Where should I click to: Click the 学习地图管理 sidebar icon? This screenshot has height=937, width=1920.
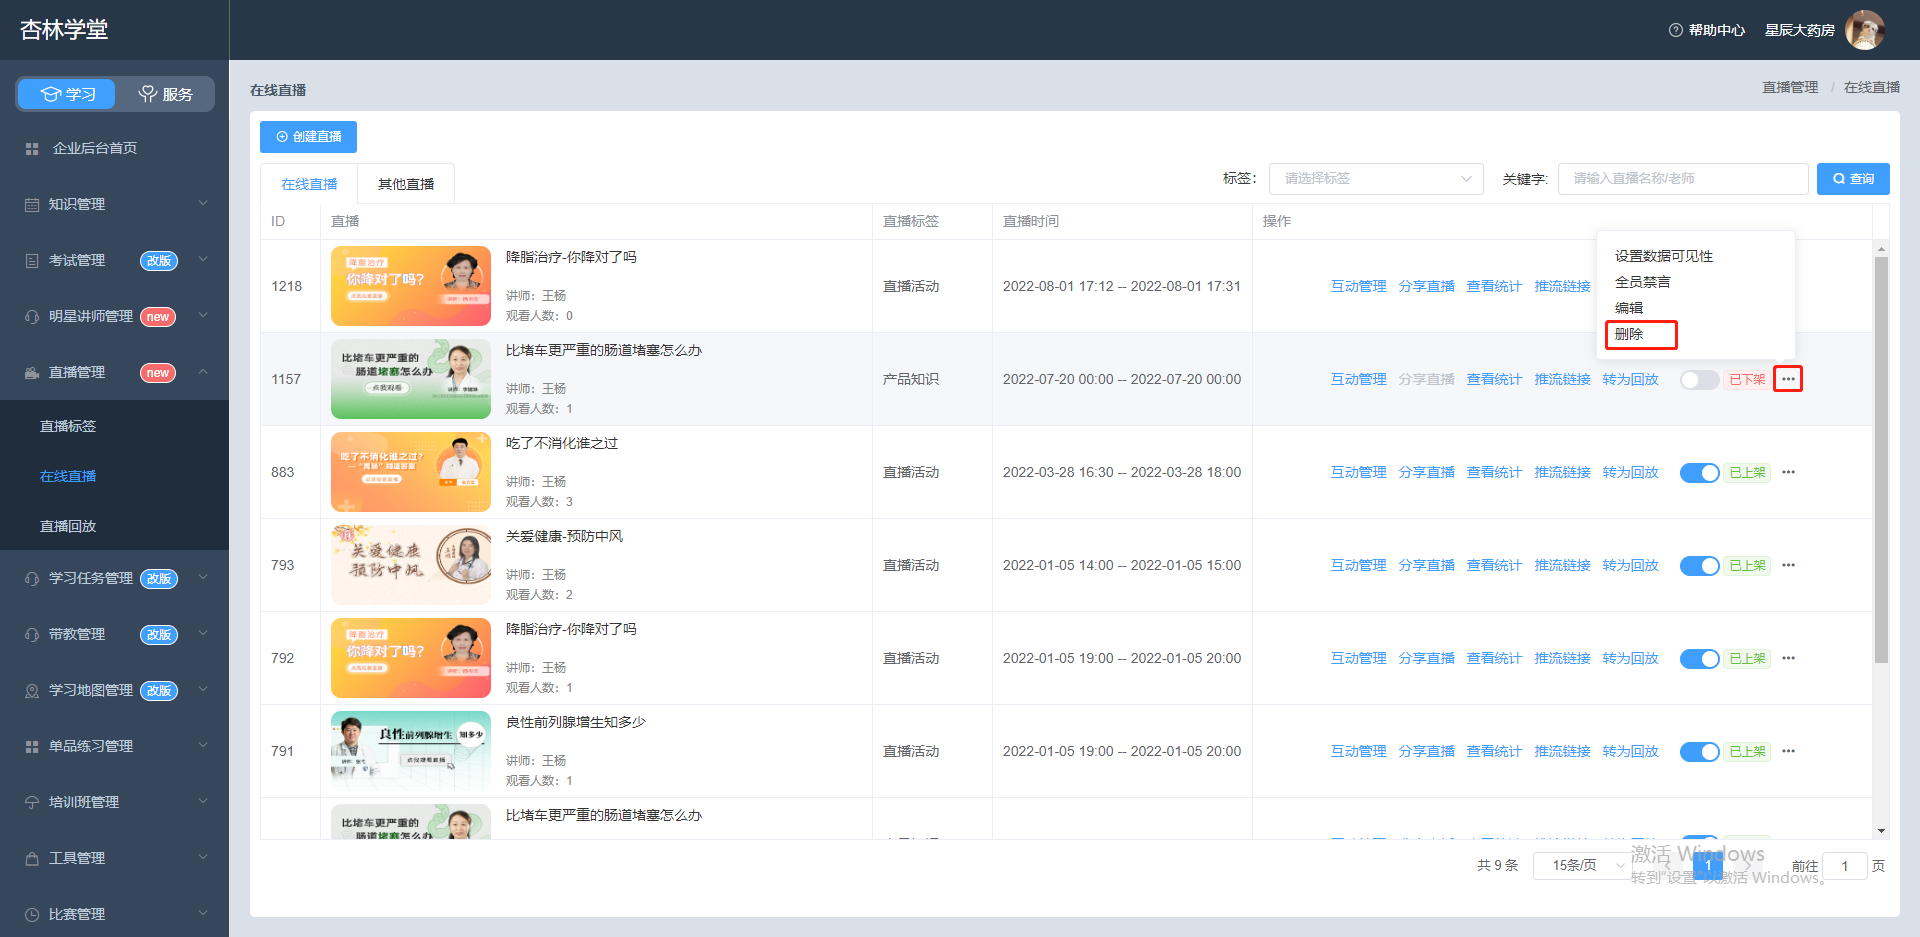coord(32,690)
